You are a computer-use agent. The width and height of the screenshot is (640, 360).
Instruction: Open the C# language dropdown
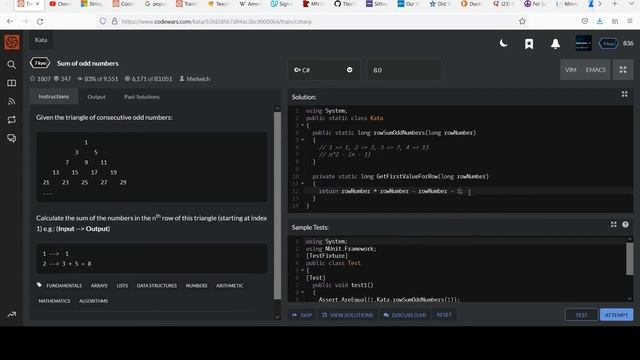click(323, 70)
